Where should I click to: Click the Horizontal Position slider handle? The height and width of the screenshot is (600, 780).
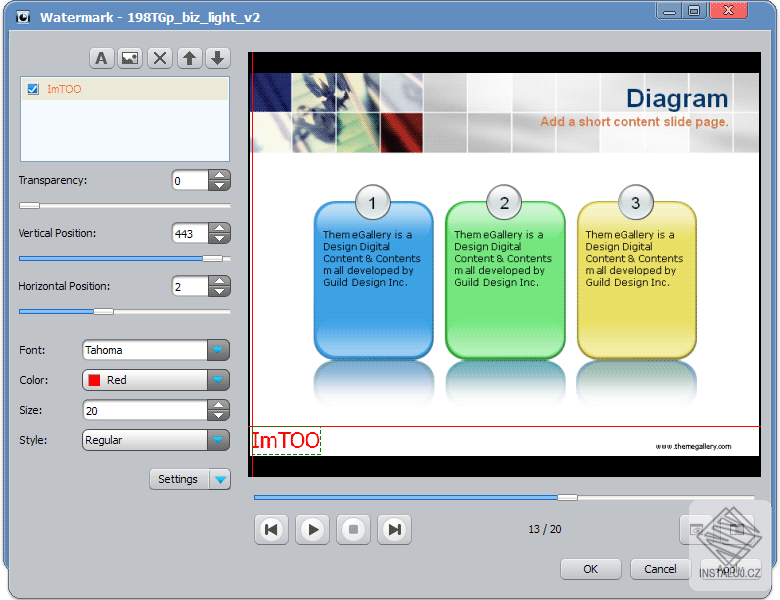(103, 311)
